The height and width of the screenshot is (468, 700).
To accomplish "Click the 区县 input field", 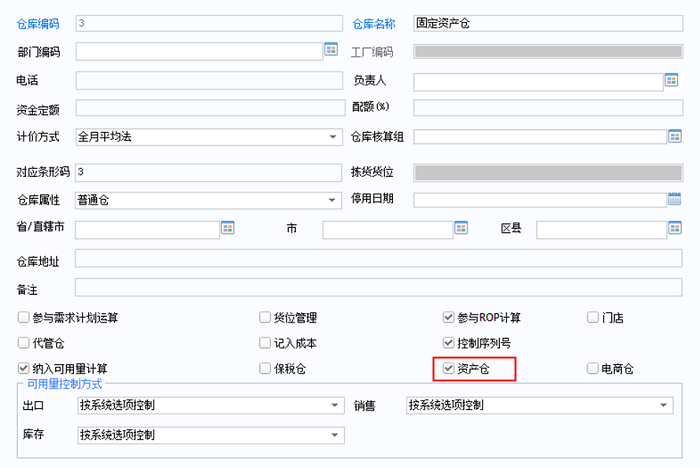I will point(602,230).
